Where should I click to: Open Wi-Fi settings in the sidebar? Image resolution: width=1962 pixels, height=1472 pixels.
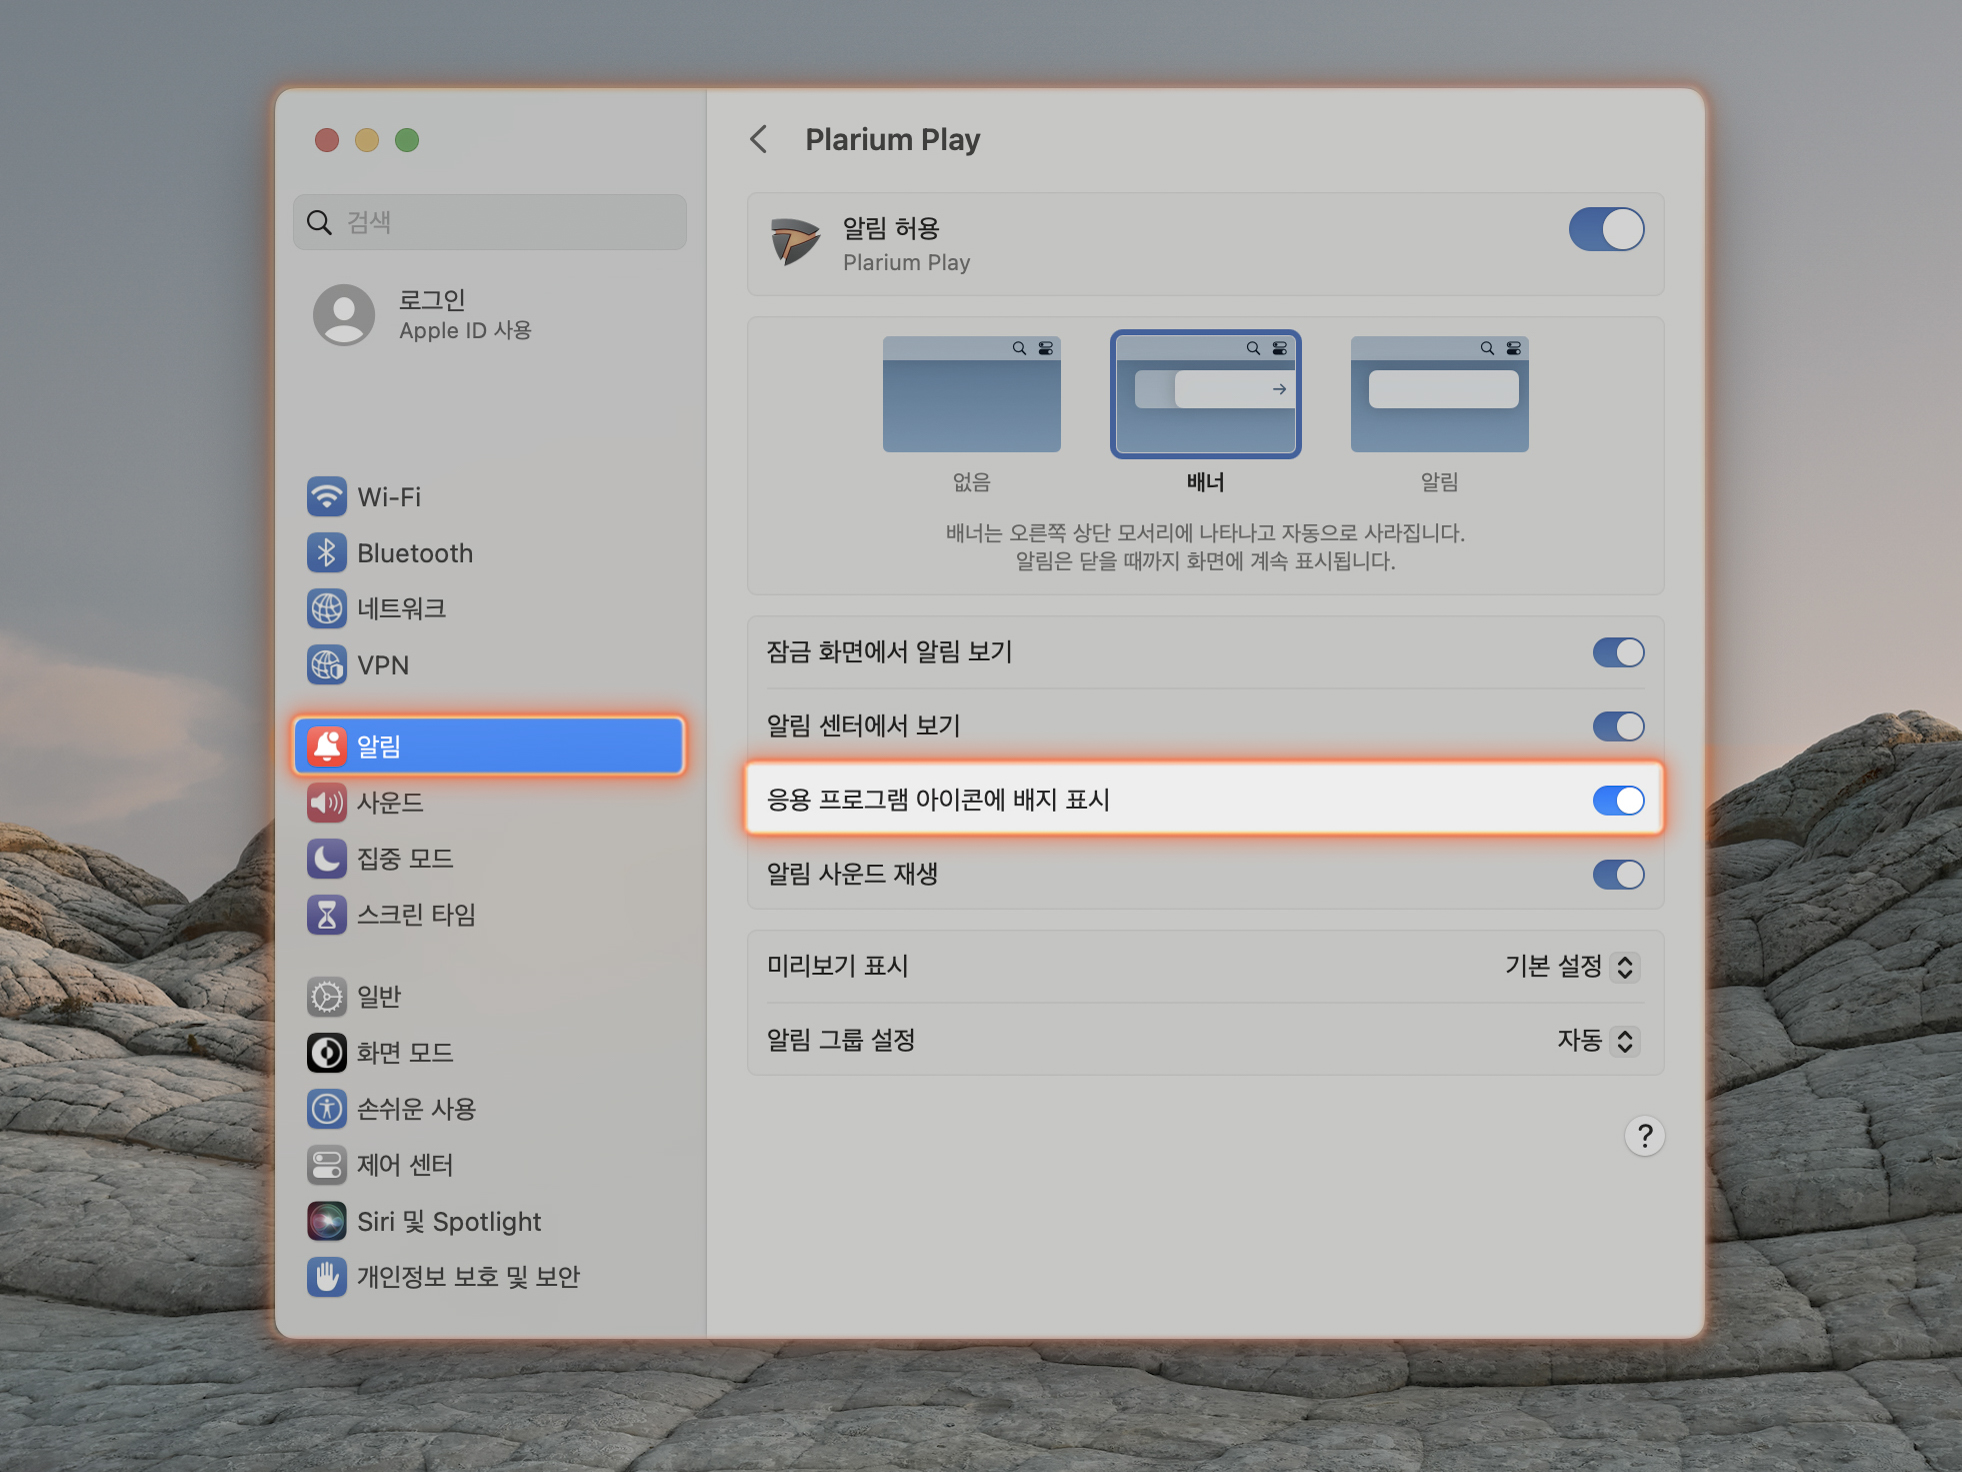pos(388,497)
